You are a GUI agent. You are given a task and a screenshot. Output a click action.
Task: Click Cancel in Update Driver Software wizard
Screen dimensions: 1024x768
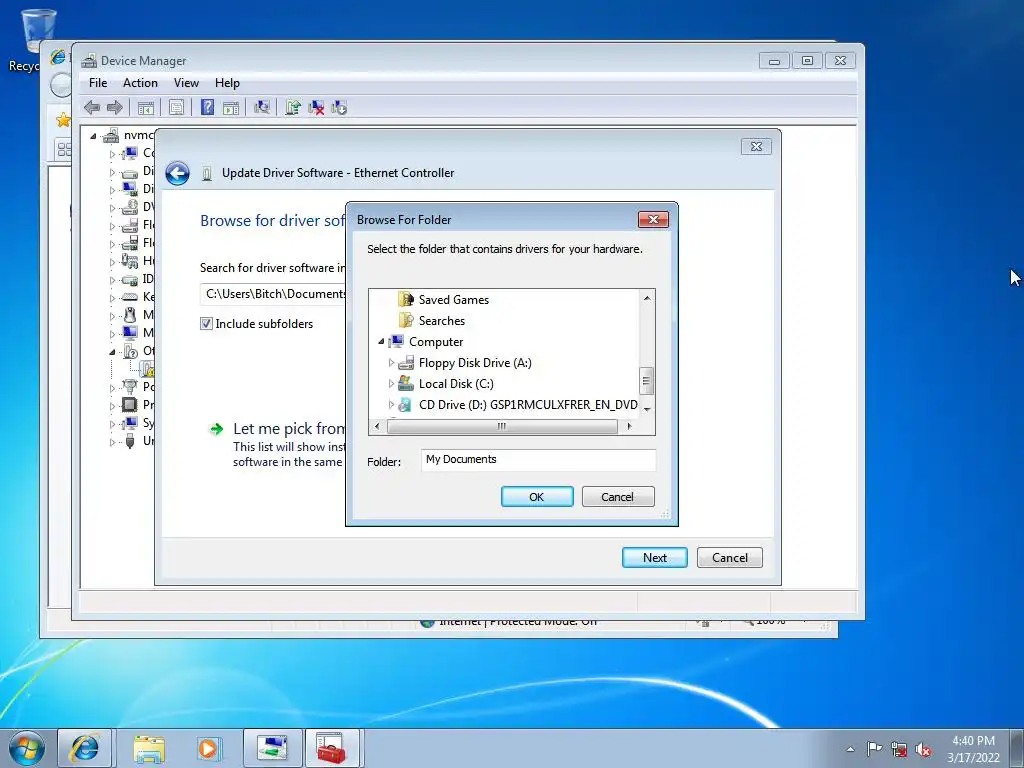coord(729,557)
